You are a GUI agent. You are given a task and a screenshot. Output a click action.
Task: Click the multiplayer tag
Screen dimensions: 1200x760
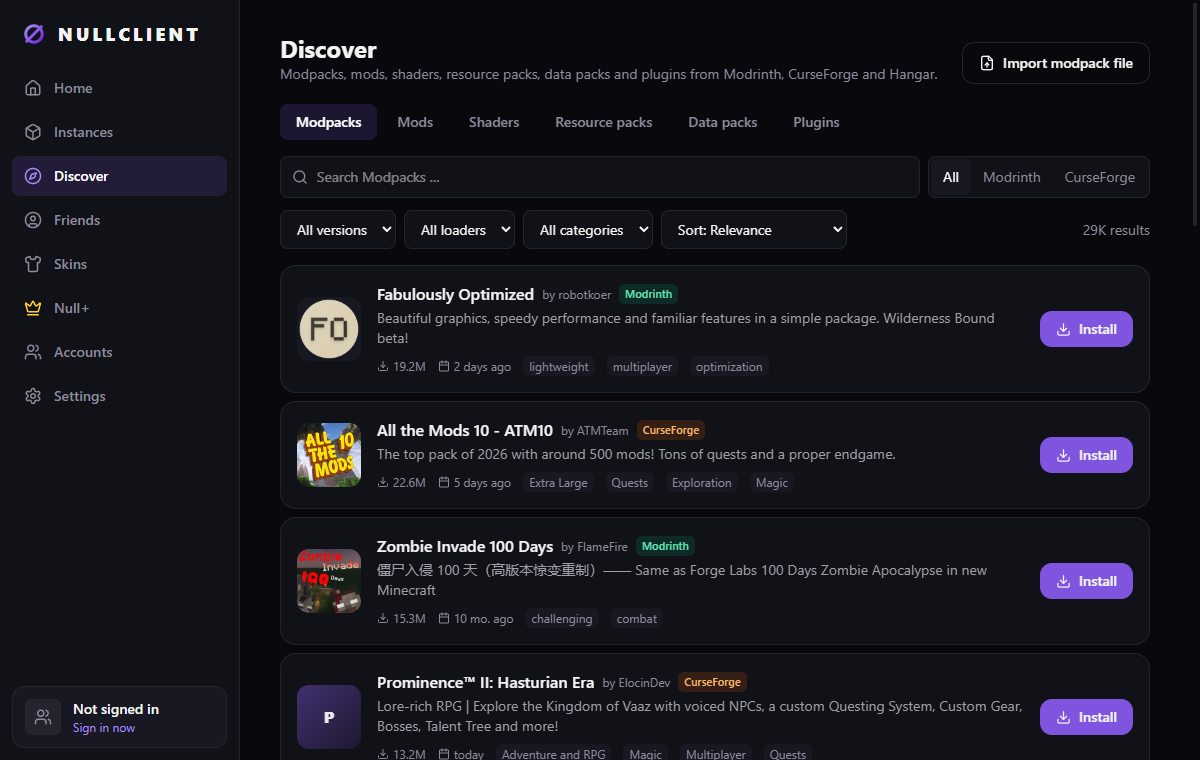(642, 367)
